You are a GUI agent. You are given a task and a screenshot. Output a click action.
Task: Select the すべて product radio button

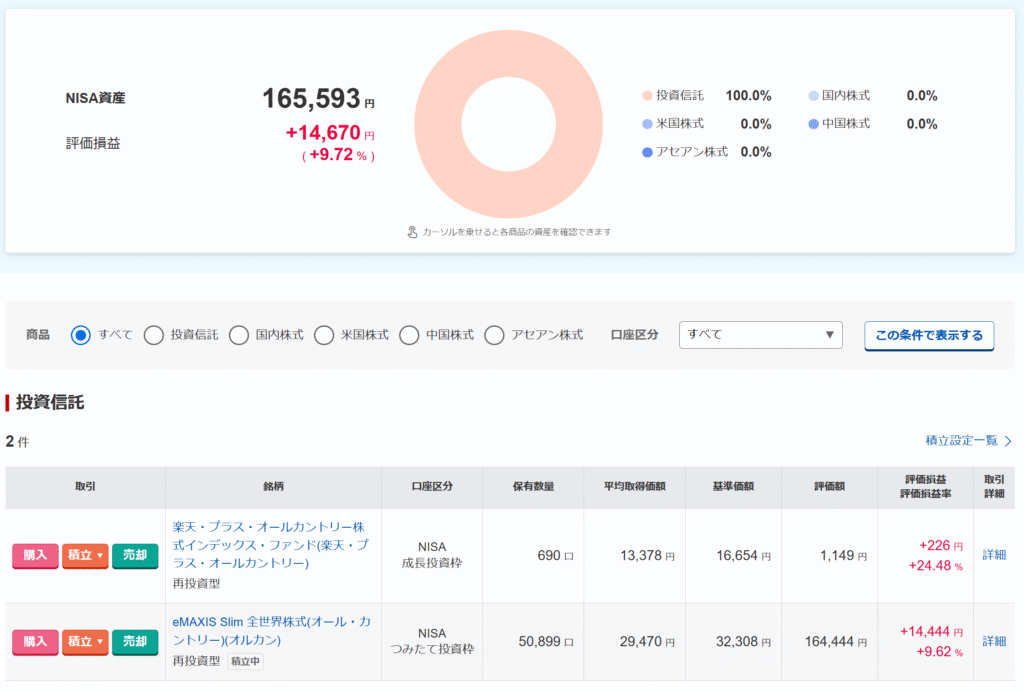[x=81, y=335]
